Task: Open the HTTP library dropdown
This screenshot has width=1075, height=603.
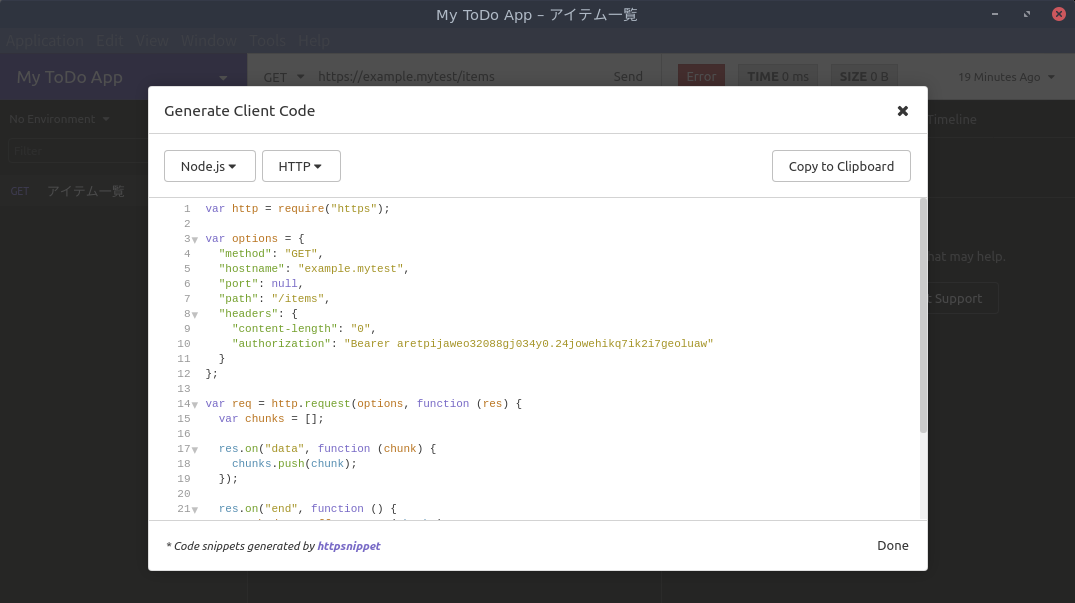Action: [x=301, y=166]
